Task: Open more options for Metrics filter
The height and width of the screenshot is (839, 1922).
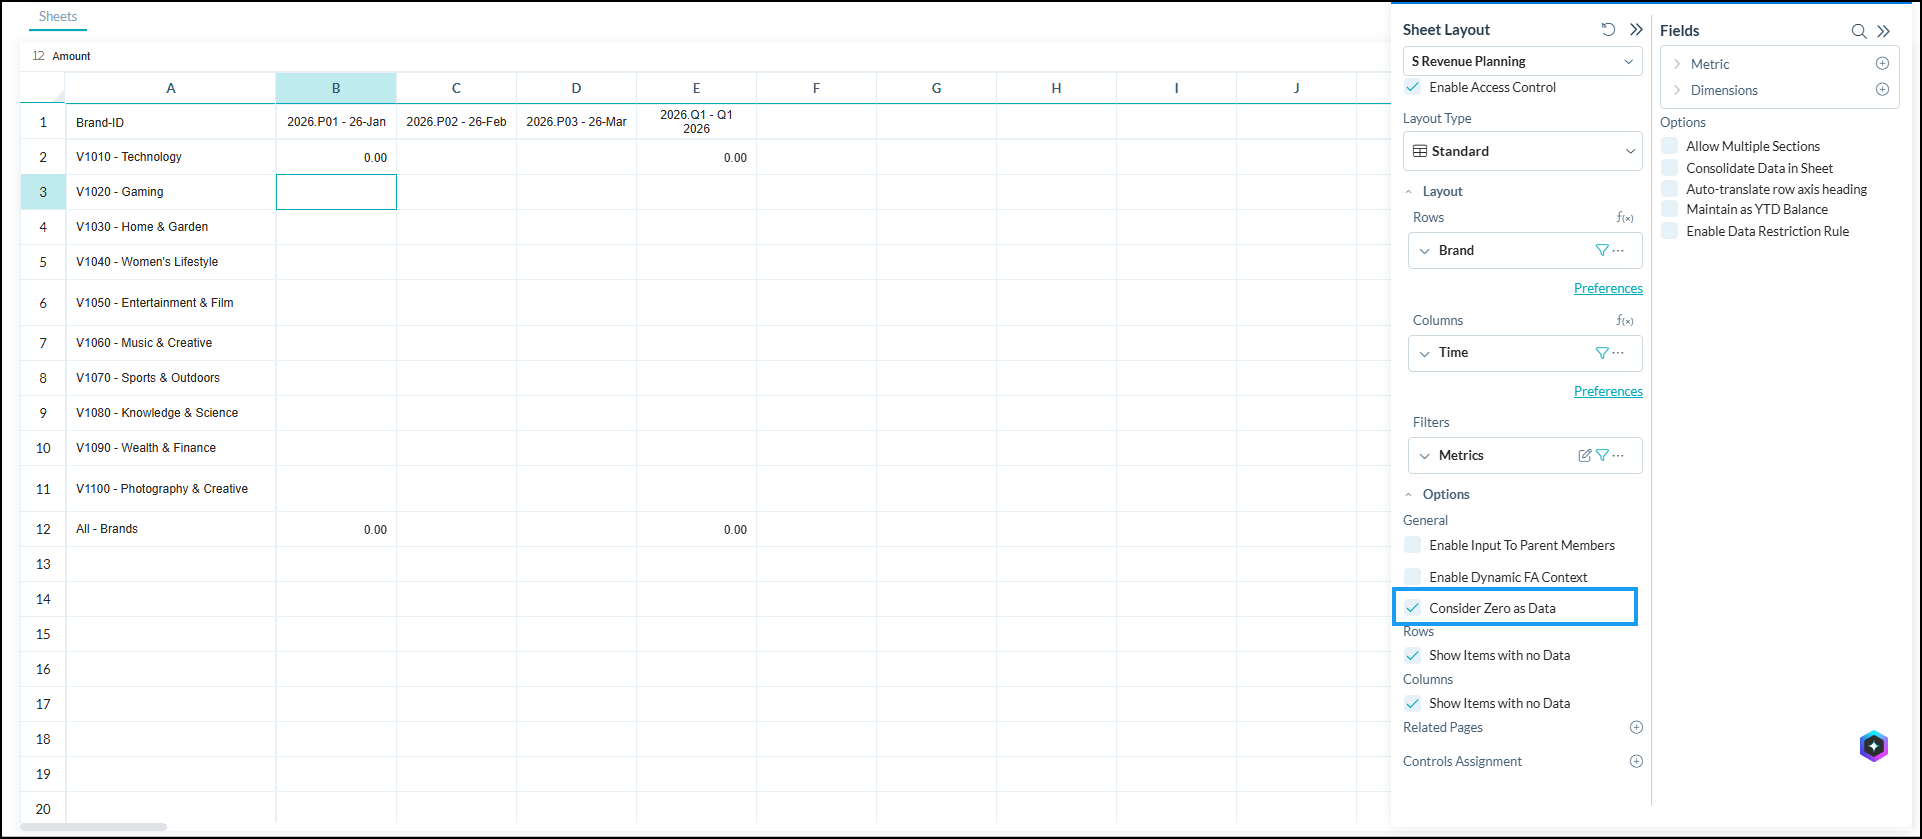Action: pos(1619,455)
